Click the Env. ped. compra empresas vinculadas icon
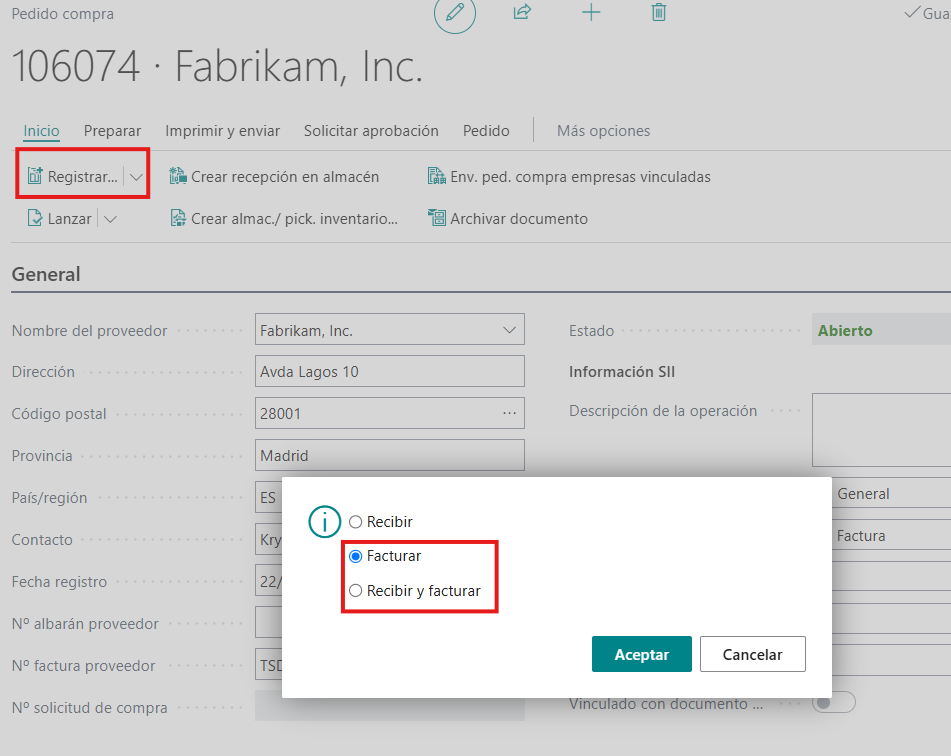This screenshot has width=951, height=756. click(x=437, y=176)
